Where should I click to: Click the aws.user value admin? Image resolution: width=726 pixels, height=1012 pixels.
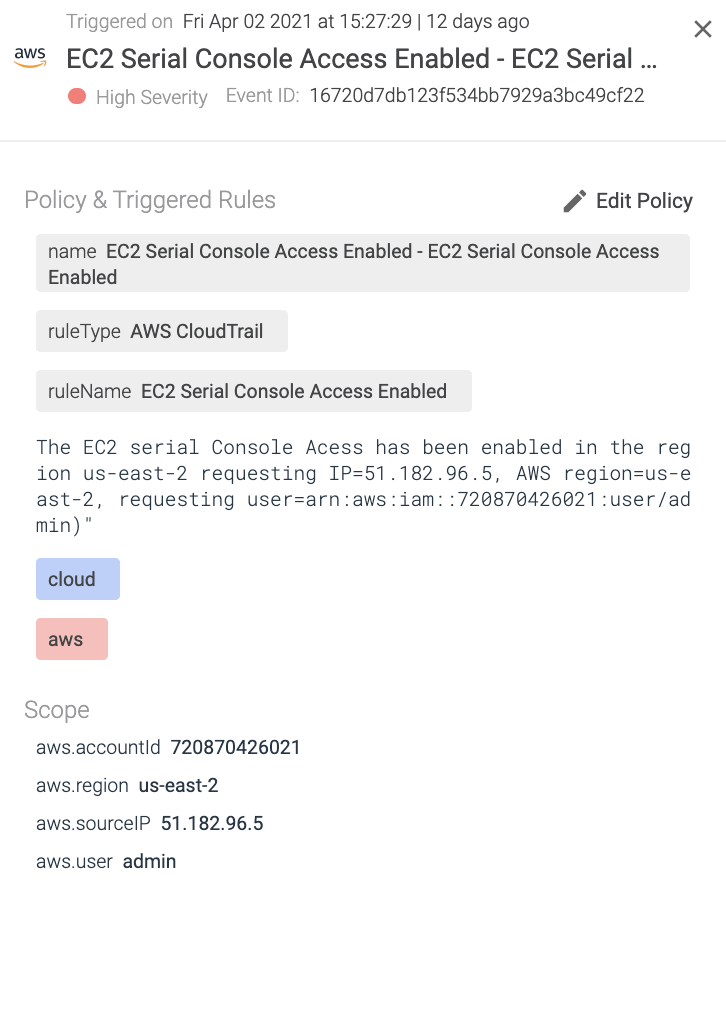(148, 861)
